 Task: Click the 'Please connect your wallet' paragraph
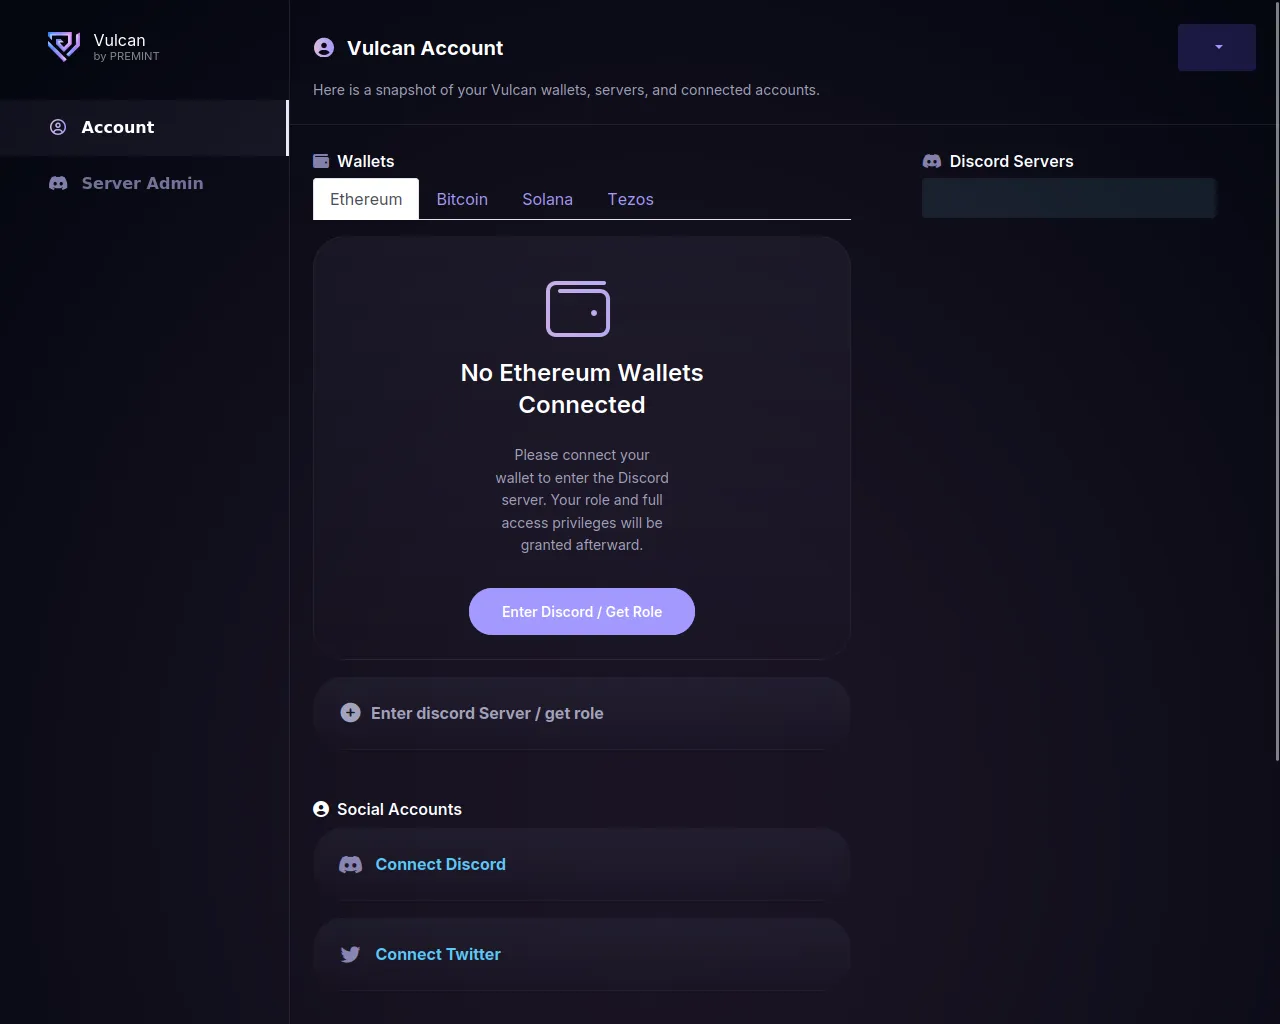tap(582, 500)
